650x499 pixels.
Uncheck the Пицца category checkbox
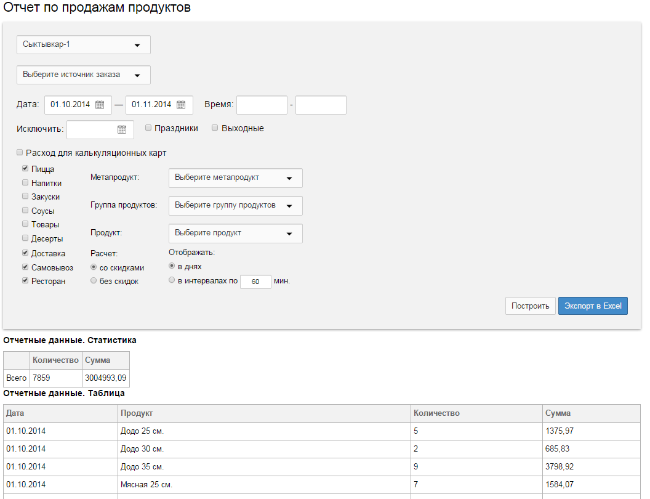pyautogui.click(x=25, y=168)
